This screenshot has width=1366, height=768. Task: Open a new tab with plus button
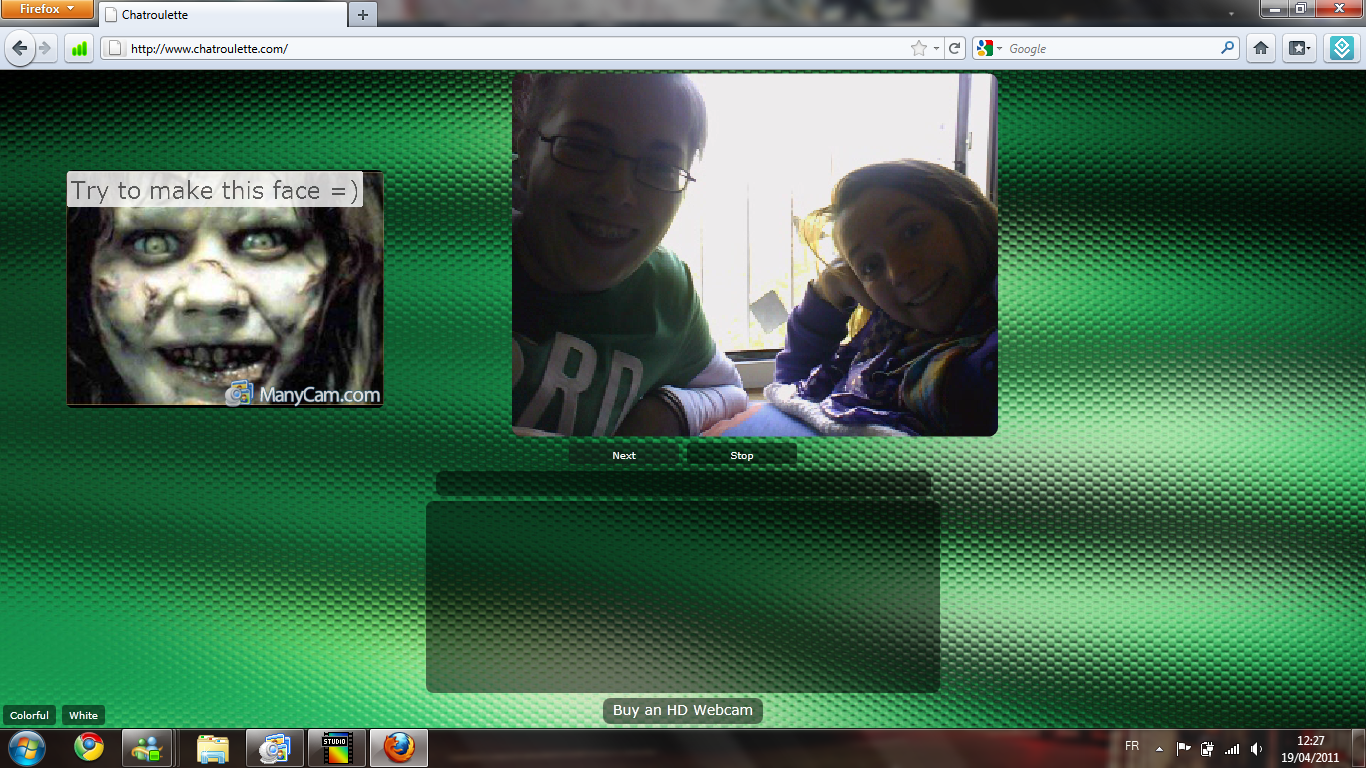coord(363,15)
